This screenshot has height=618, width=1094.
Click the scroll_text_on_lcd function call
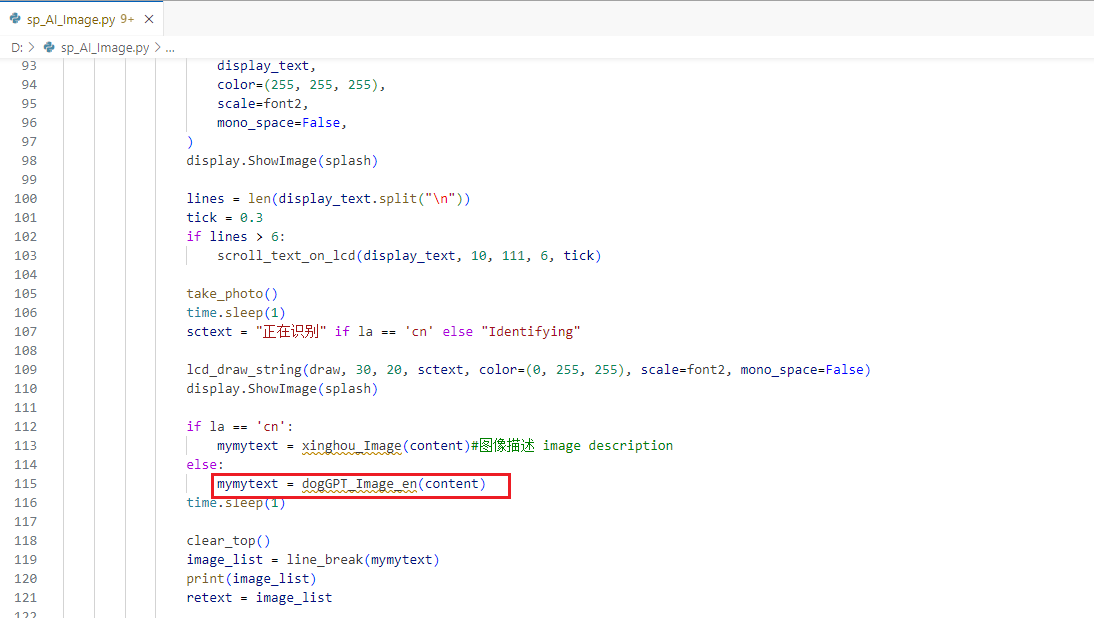(x=409, y=255)
